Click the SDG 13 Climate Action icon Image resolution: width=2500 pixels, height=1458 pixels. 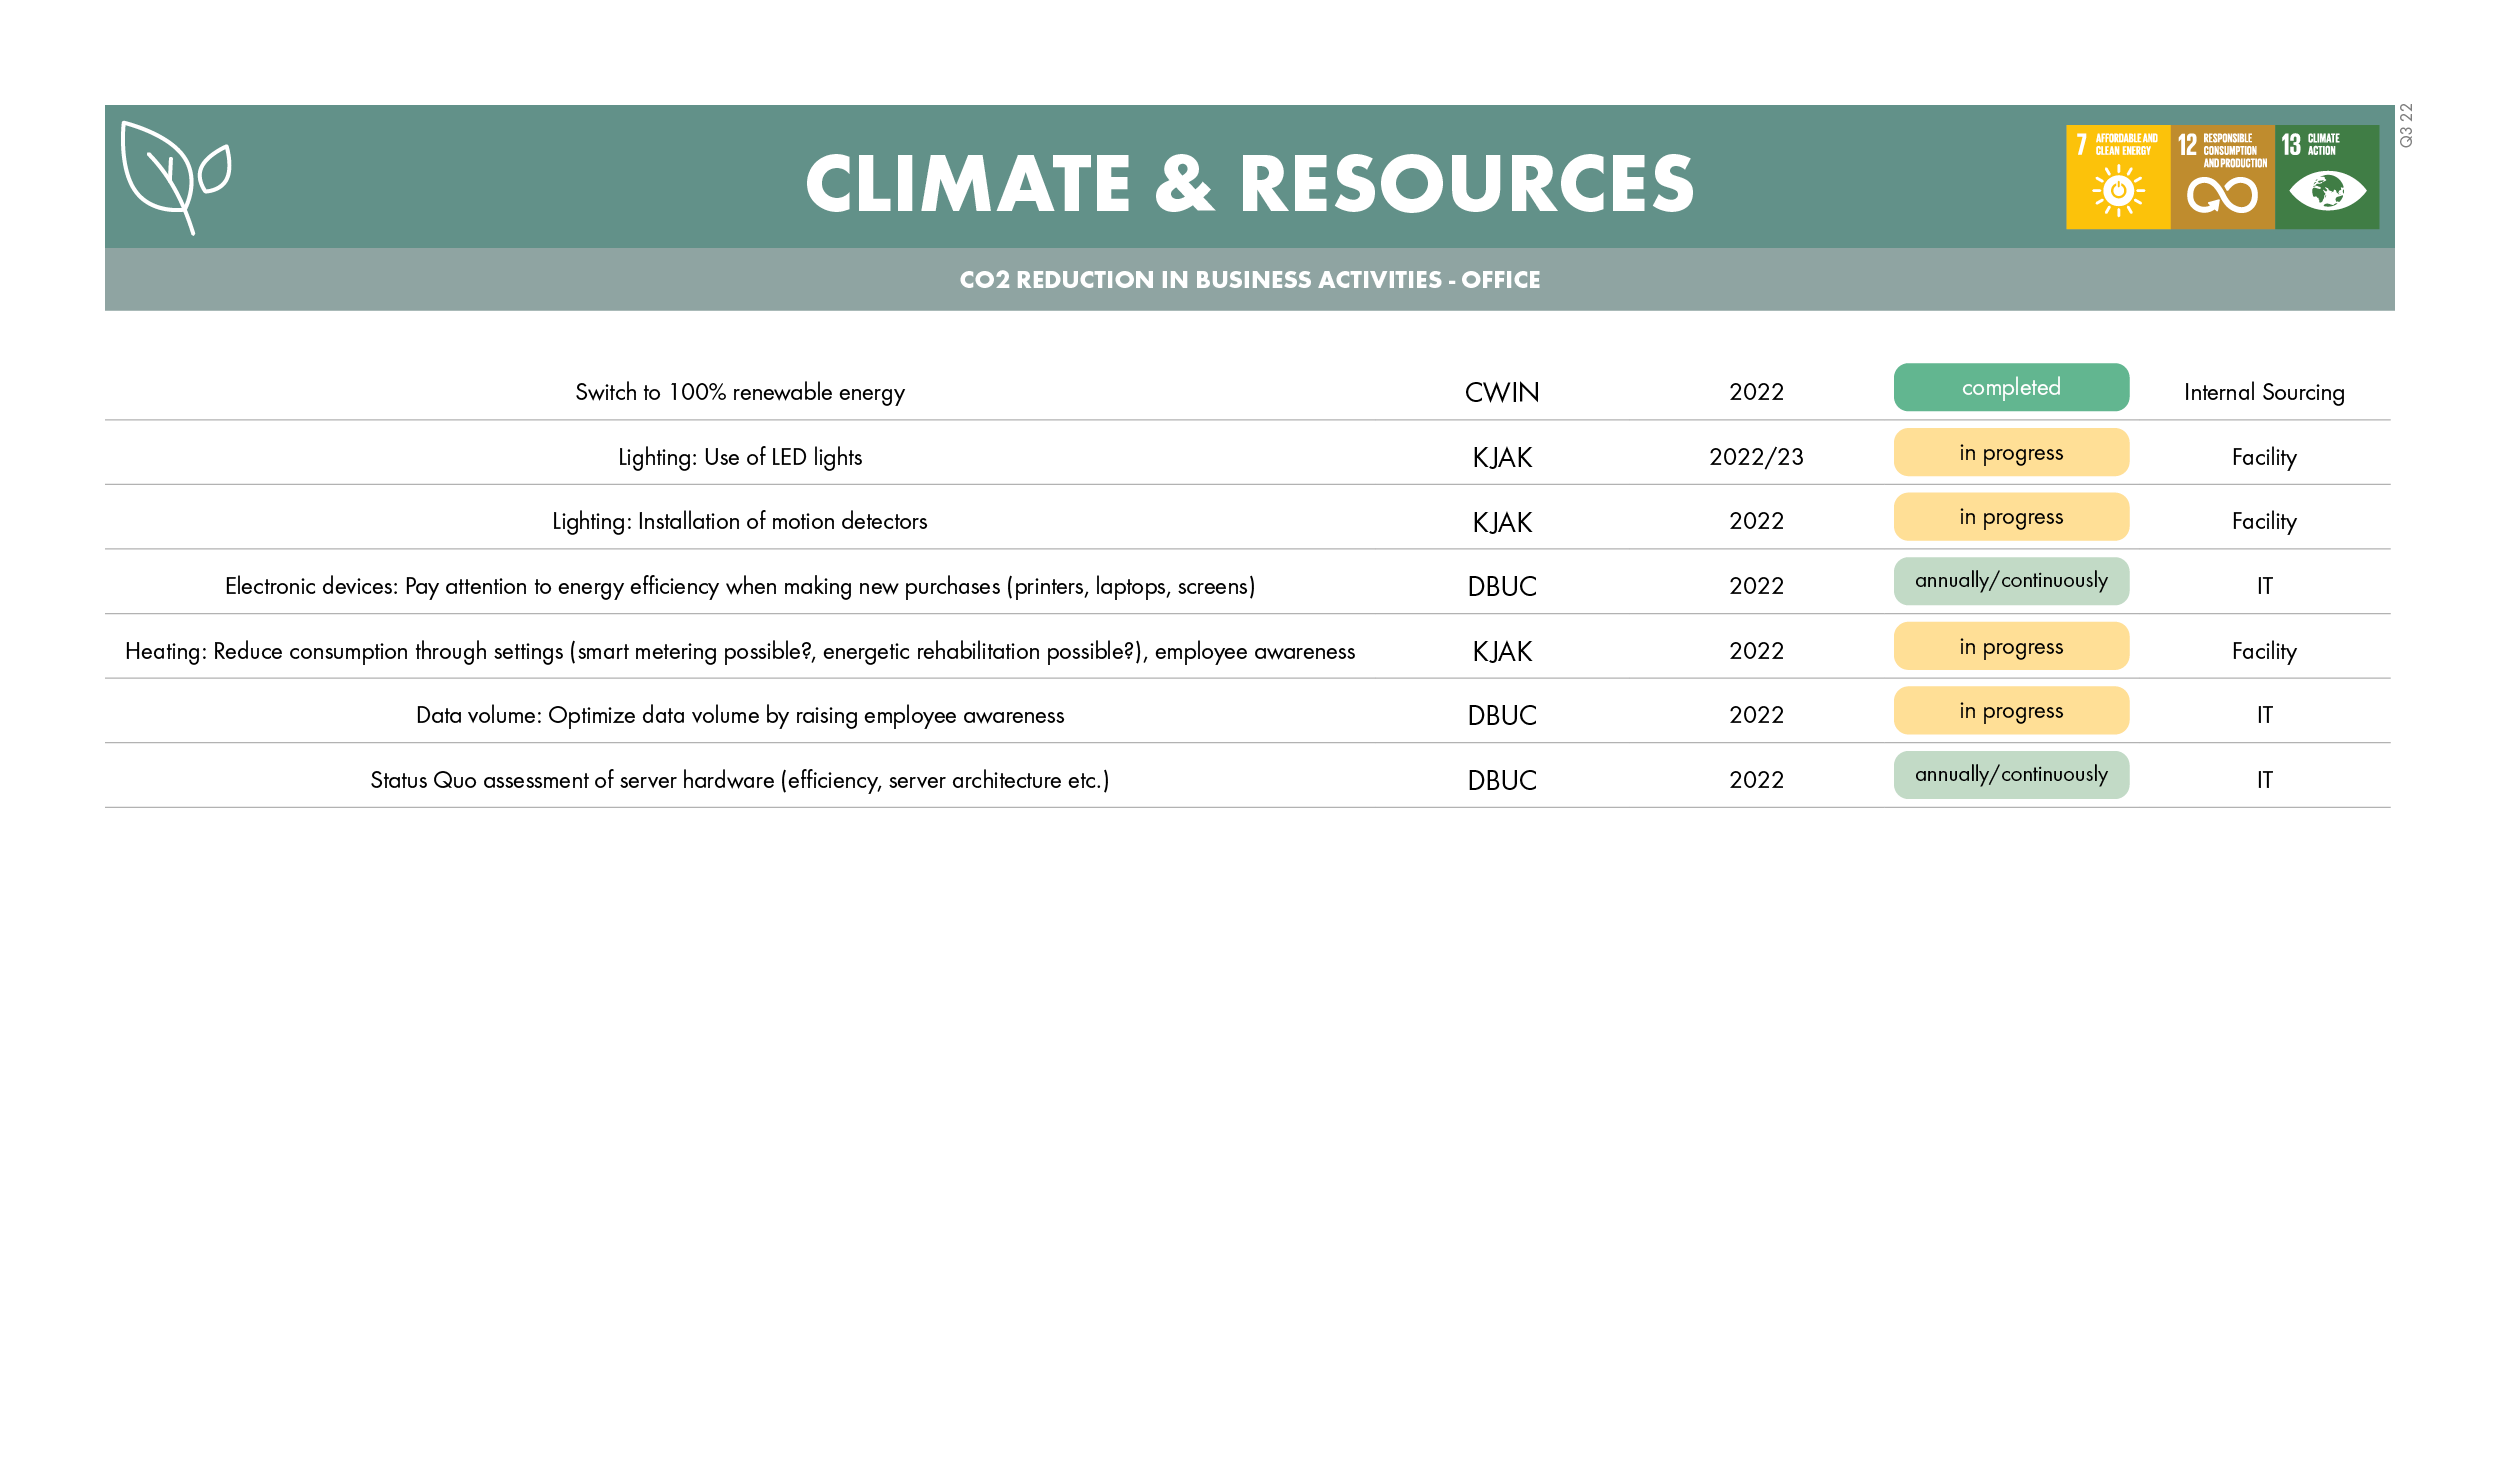(2326, 177)
